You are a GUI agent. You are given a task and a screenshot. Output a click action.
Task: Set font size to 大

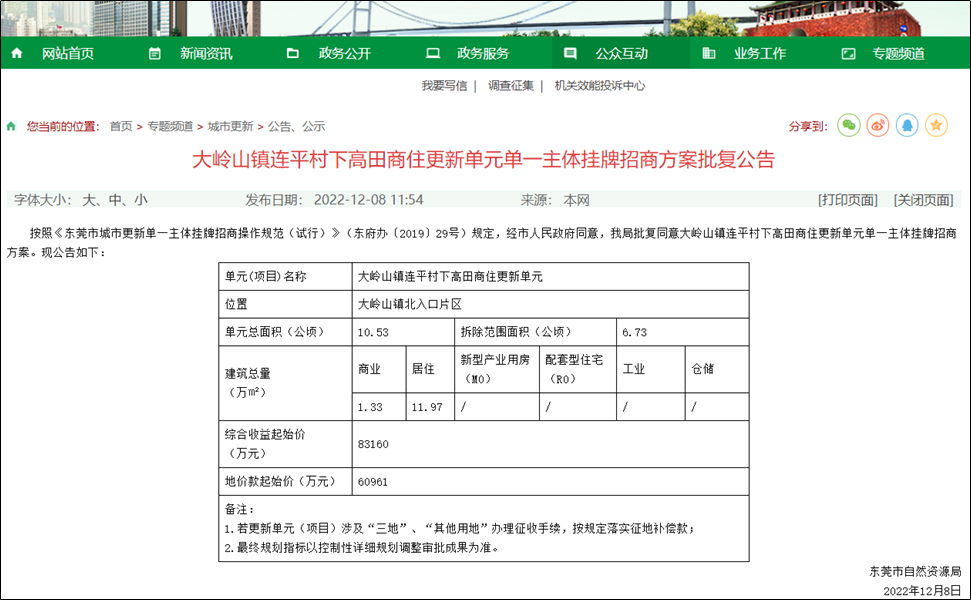89,200
